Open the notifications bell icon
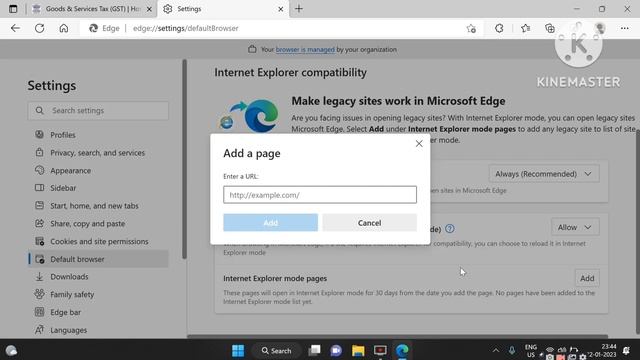The height and width of the screenshot is (360, 640). pyautogui.click(x=627, y=350)
